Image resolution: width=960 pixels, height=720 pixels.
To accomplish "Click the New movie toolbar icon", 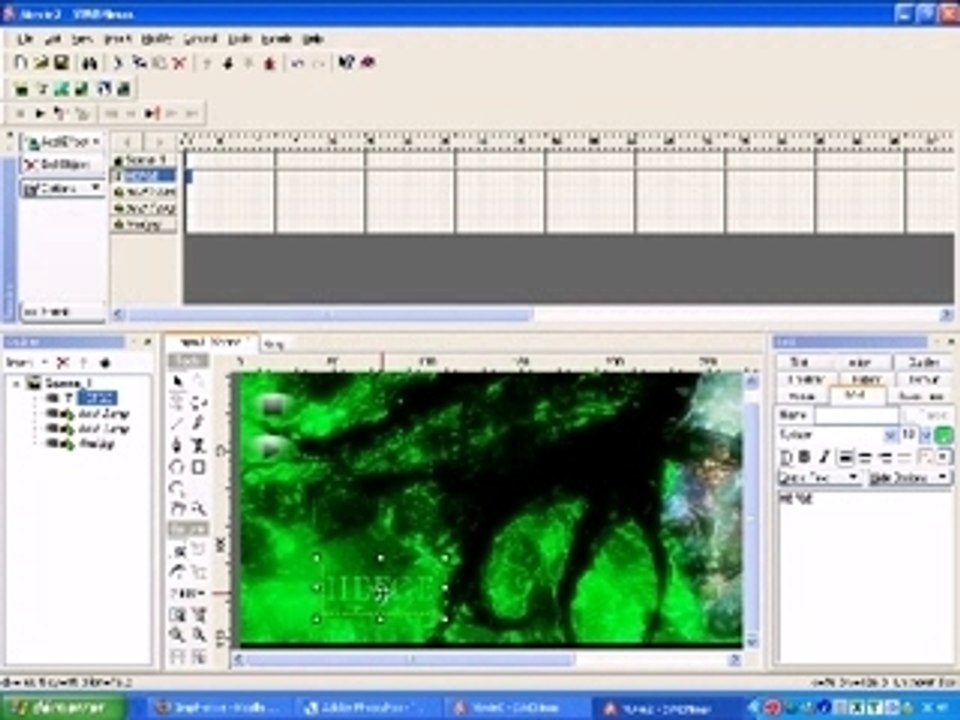I will coord(20,62).
